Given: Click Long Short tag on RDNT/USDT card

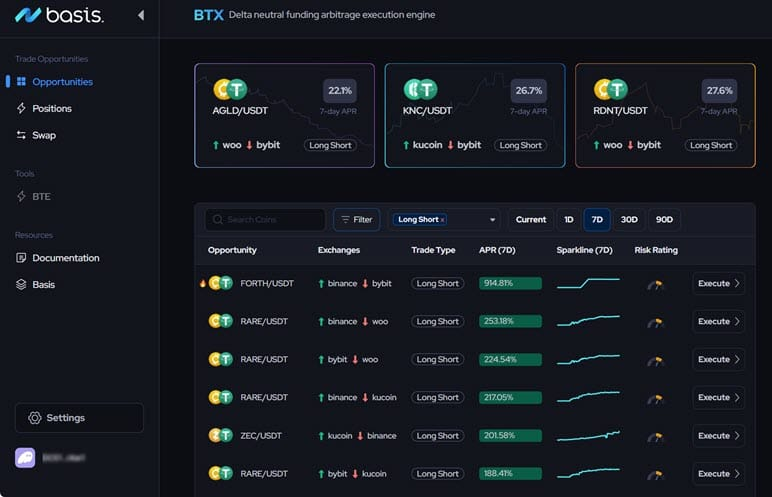Looking at the screenshot, I should (711, 145).
